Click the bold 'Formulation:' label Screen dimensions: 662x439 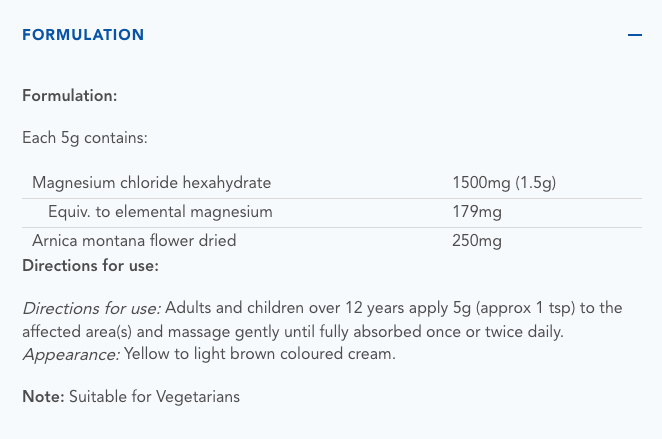click(70, 97)
